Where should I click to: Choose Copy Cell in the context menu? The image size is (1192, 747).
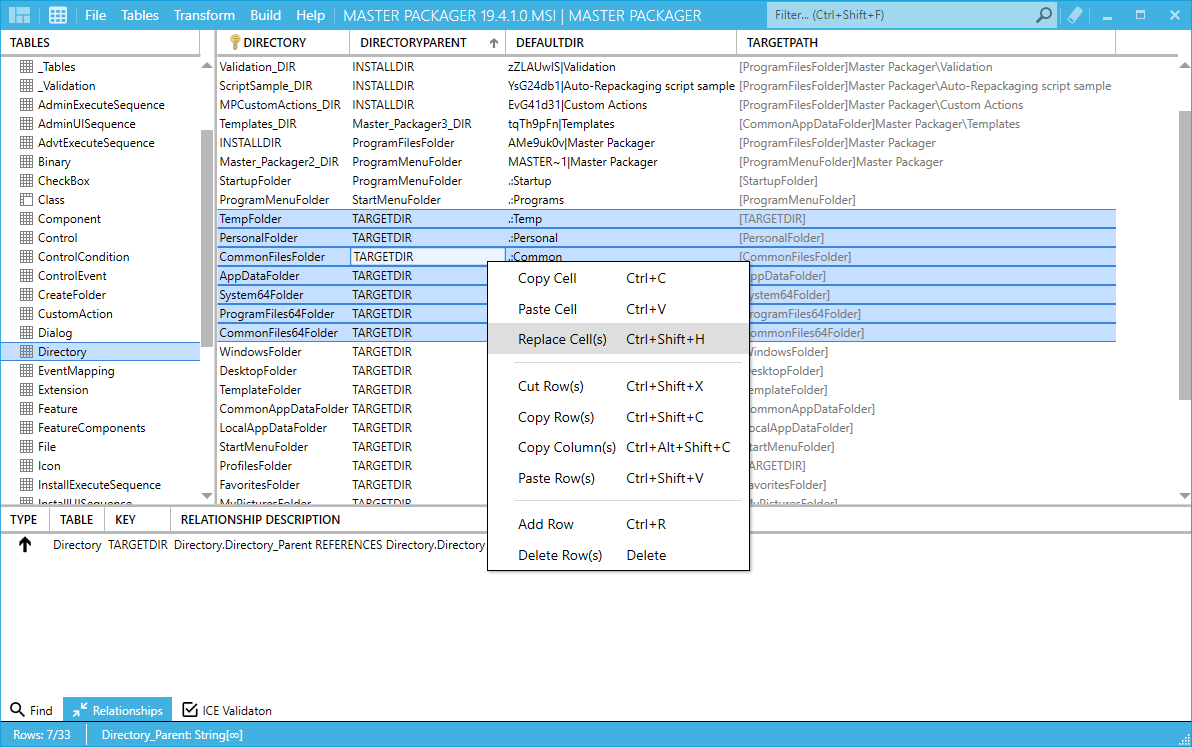pos(618,278)
